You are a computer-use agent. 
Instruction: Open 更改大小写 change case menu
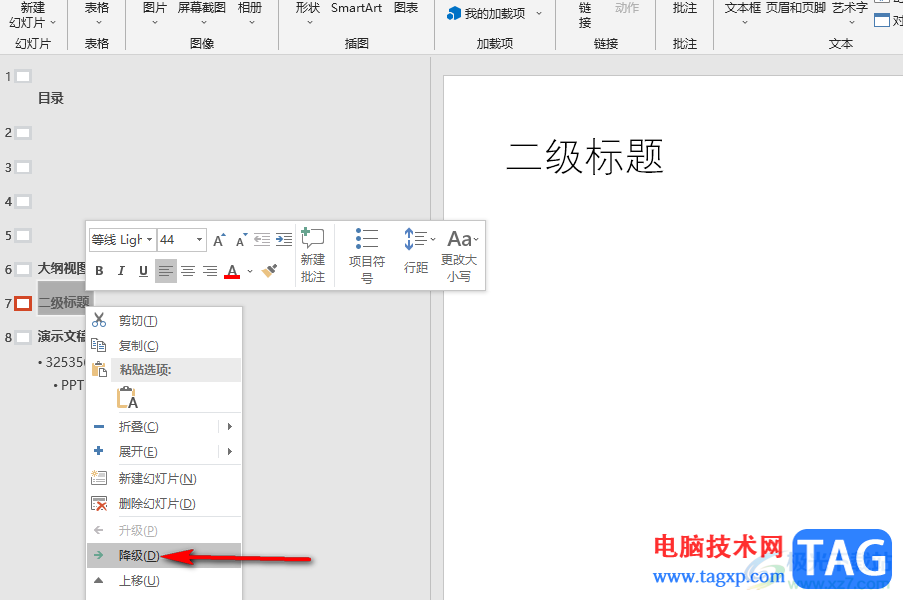(x=460, y=255)
